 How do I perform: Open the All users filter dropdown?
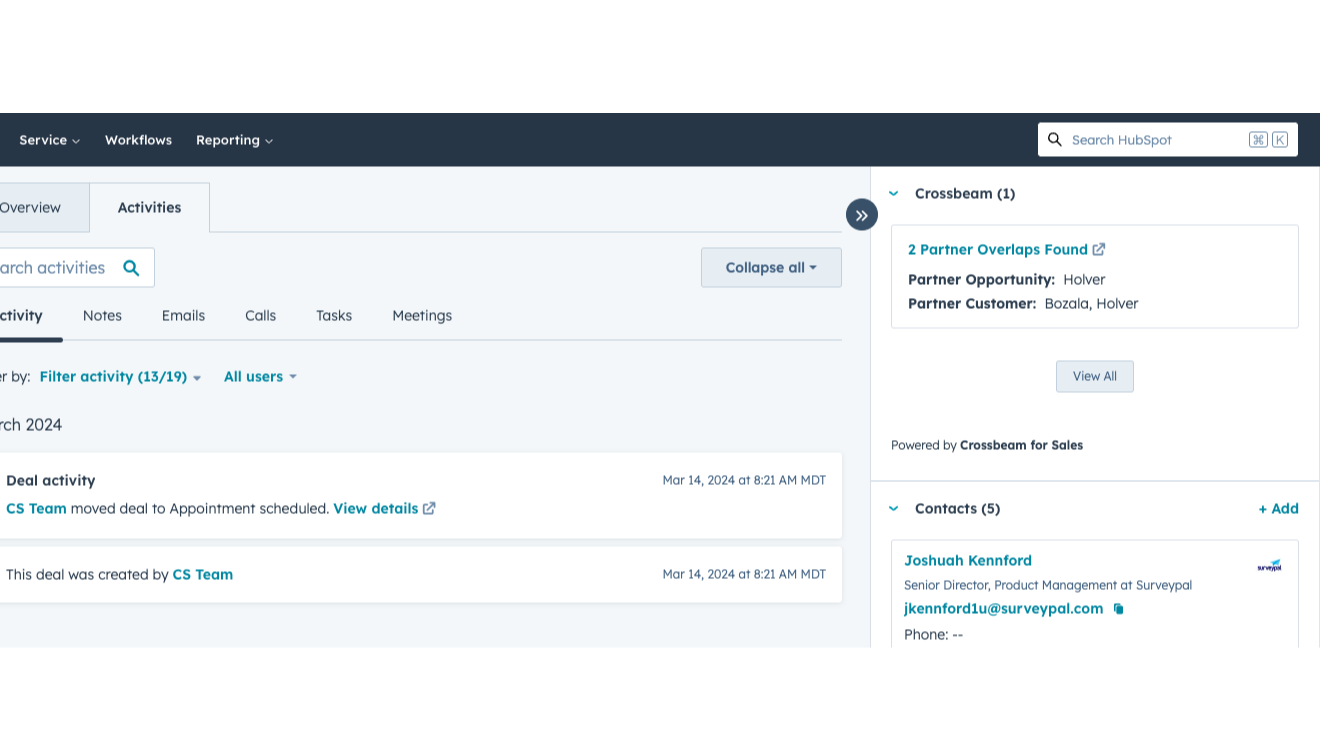pos(260,377)
